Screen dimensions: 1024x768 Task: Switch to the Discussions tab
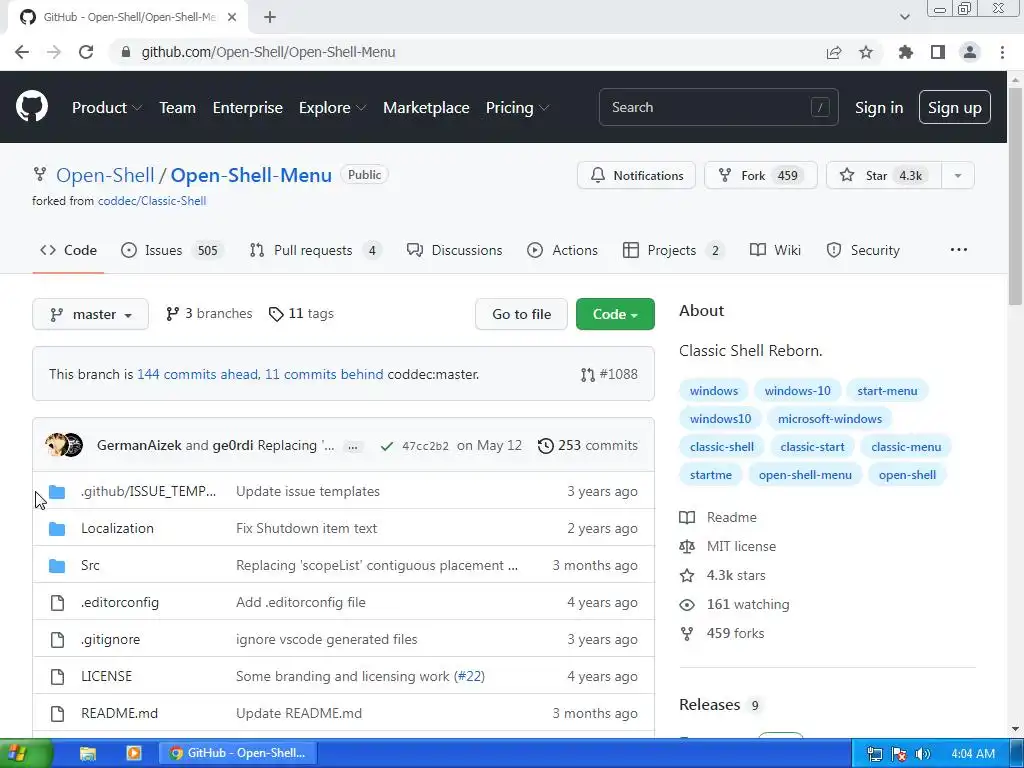coord(454,250)
